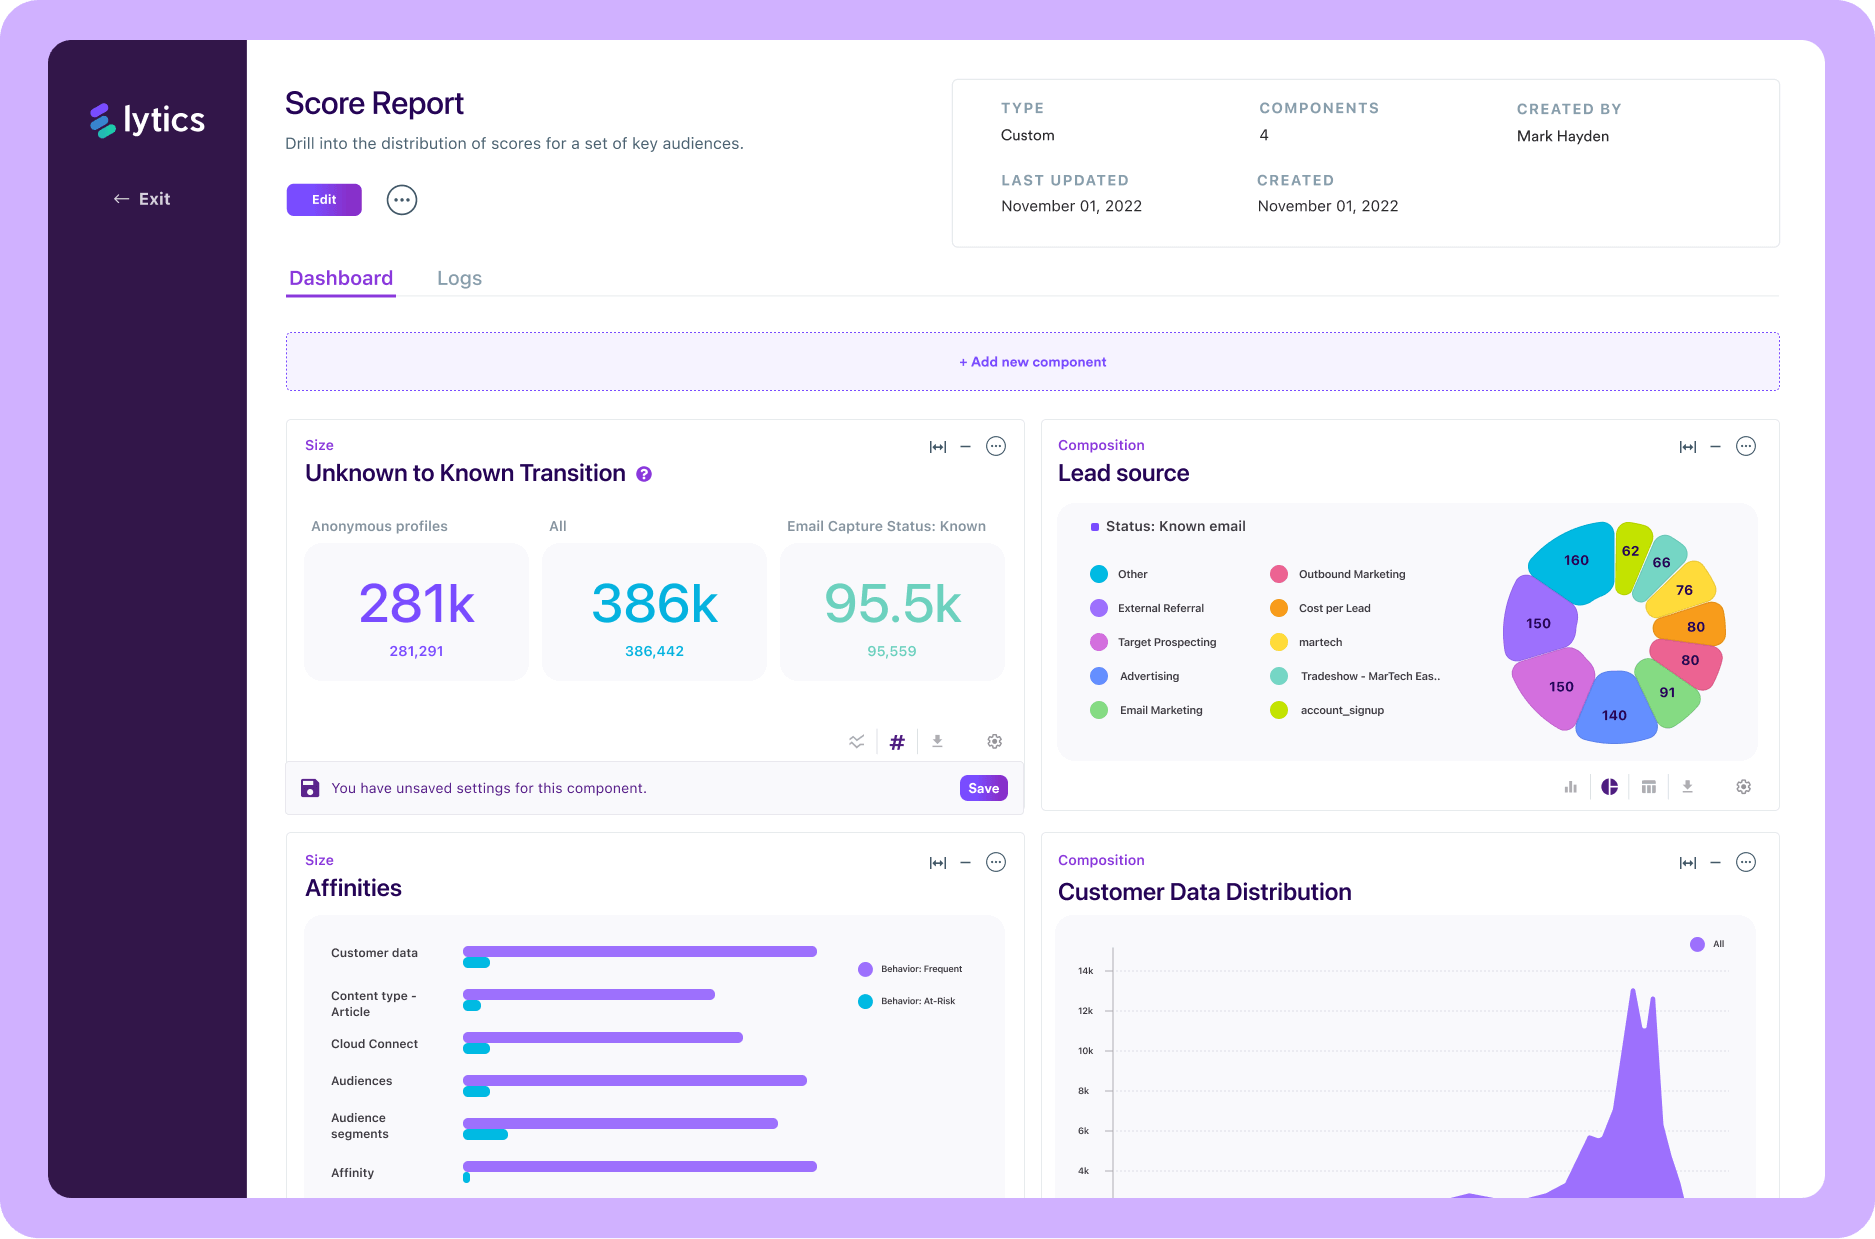Viewport: 1875px width, 1239px height.
Task: Switch Lead source to table view icon
Action: [x=1648, y=787]
